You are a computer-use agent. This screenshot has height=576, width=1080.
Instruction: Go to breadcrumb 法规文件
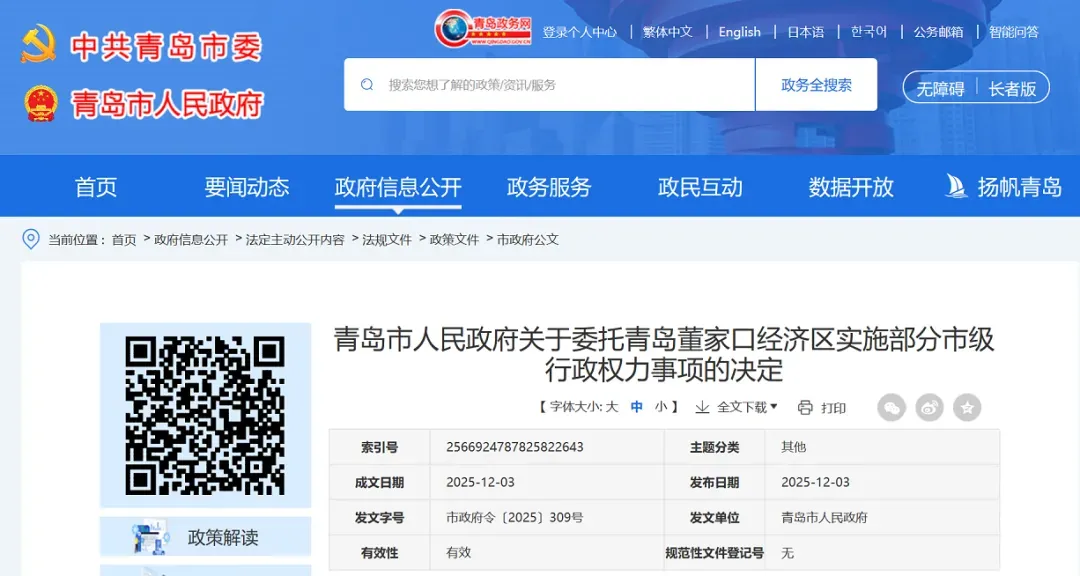386,240
